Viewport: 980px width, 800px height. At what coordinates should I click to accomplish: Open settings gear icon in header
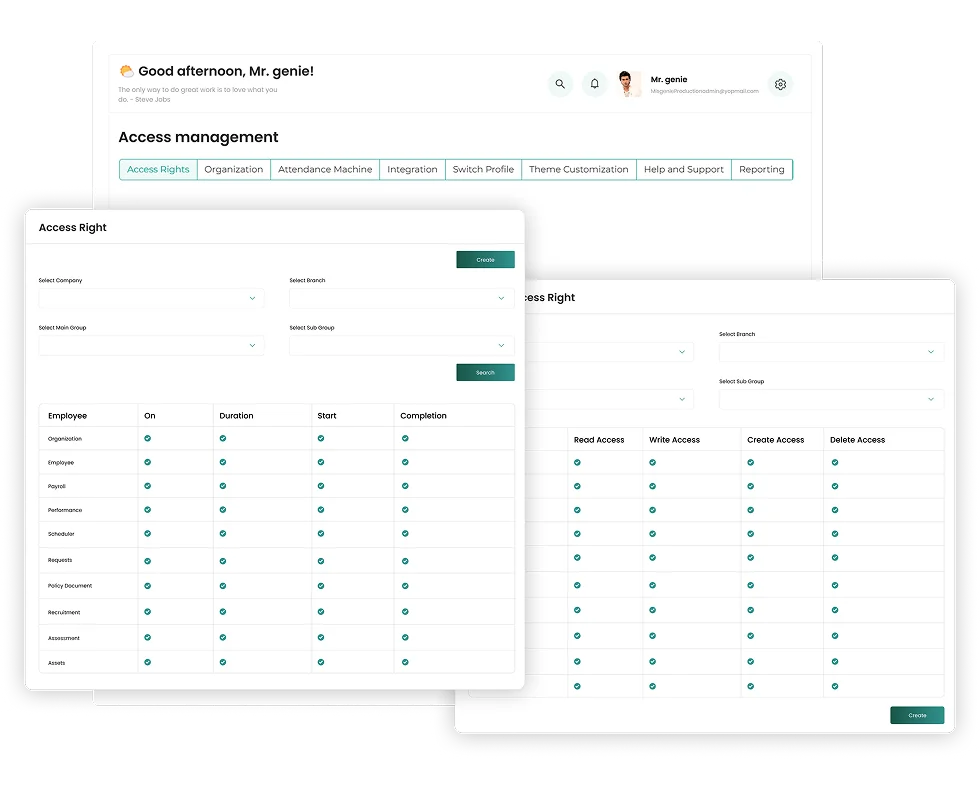coord(781,84)
